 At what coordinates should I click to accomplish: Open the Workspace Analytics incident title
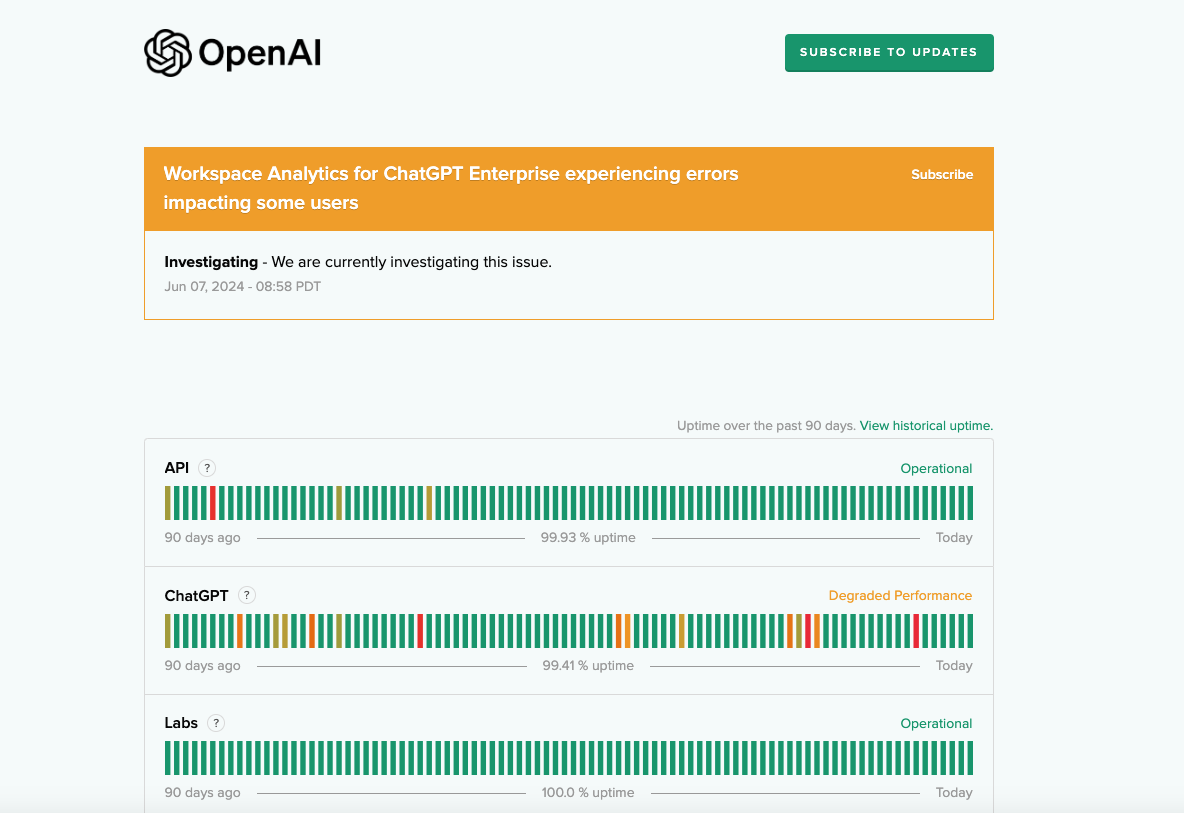450,188
